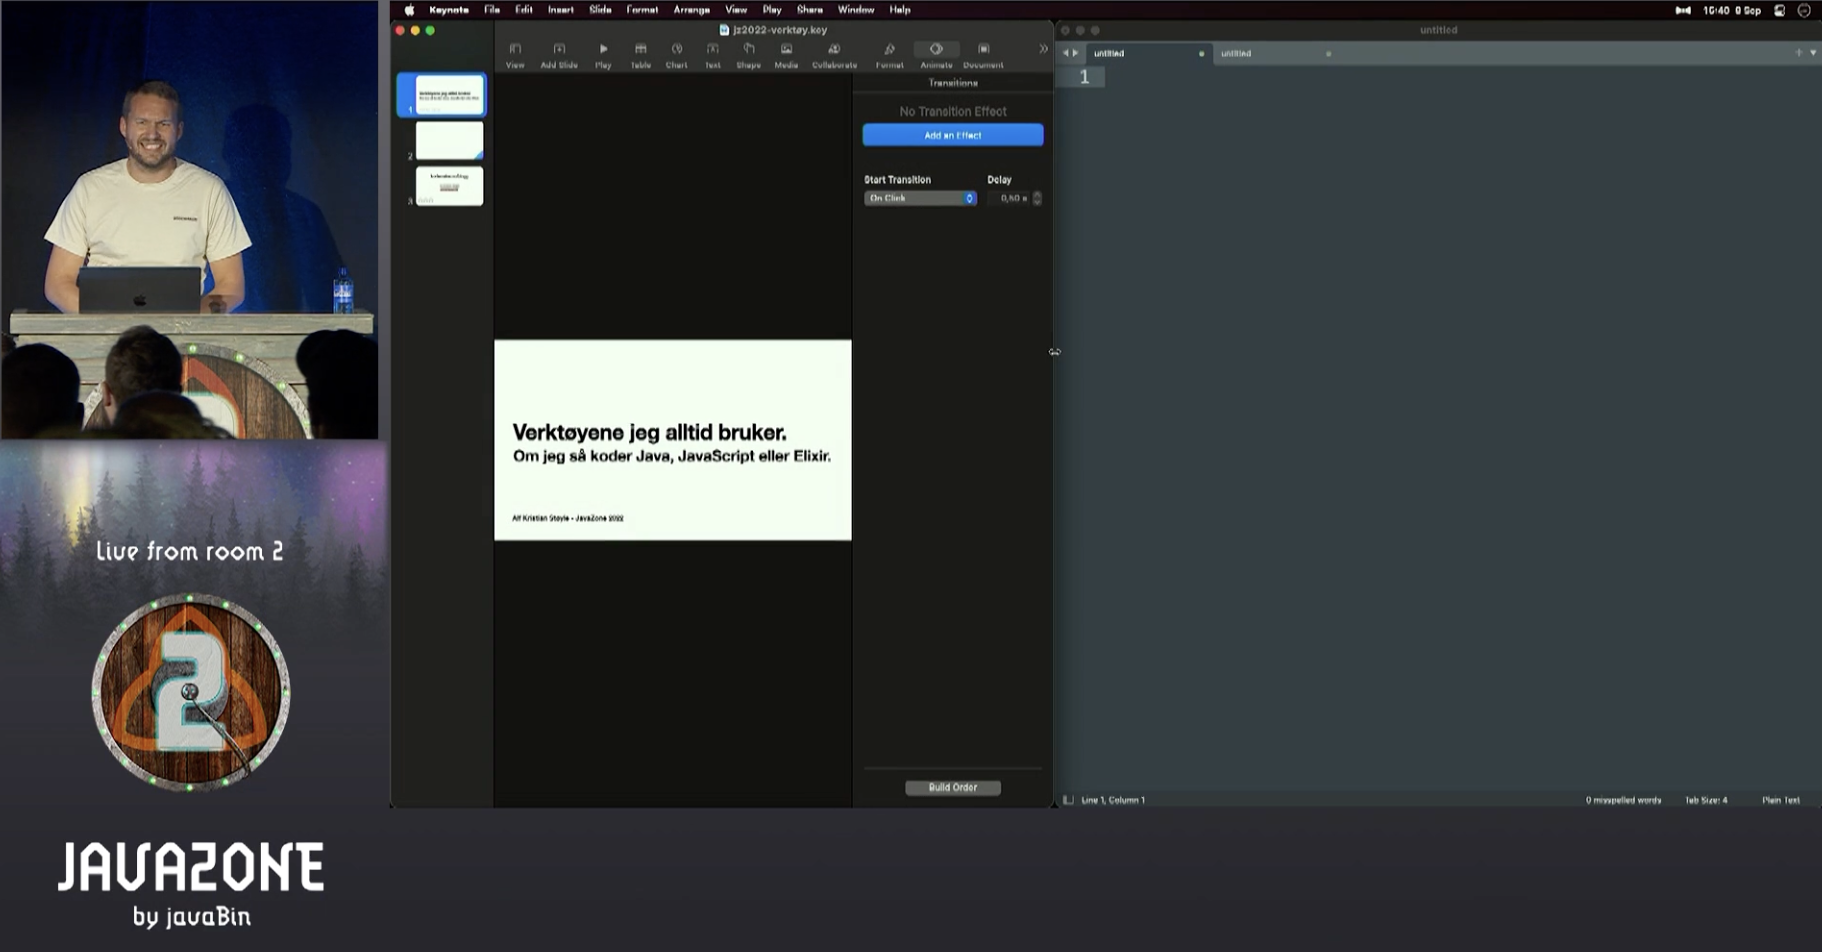This screenshot has height=952, width=1822.
Task: Open the View options dropdown in the toolbar
Action: click(515, 50)
